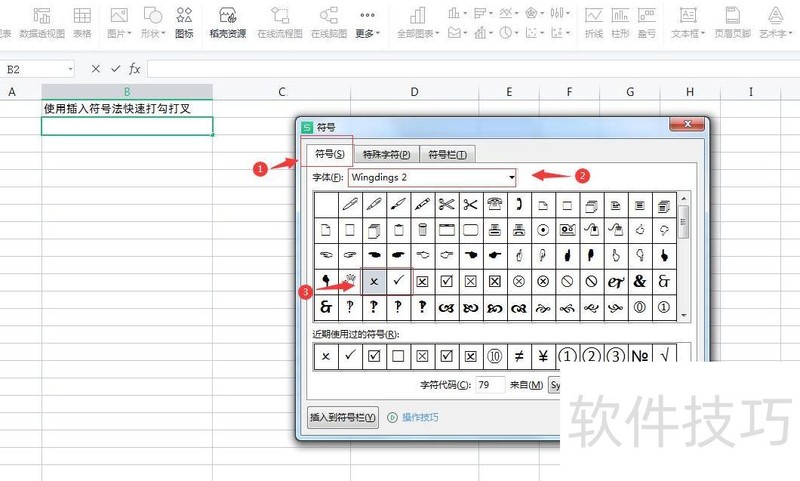This screenshot has width=800, height=481.
Task: Open the Name Box dropdown arrow
Action: [x=70, y=69]
